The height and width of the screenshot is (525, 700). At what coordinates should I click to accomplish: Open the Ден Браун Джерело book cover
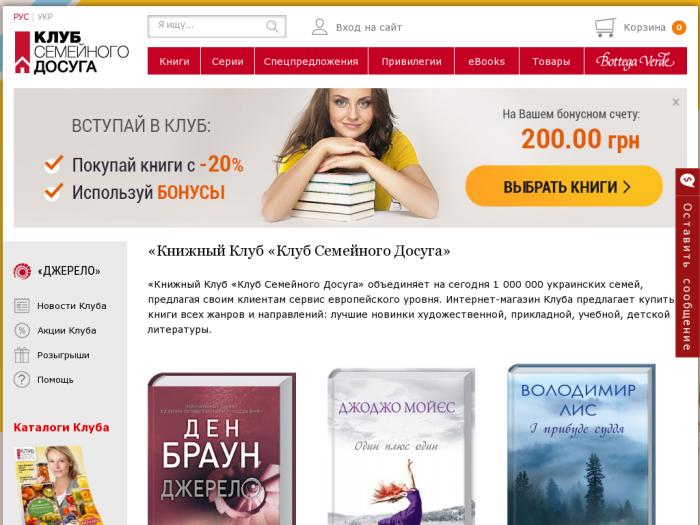pos(221,449)
